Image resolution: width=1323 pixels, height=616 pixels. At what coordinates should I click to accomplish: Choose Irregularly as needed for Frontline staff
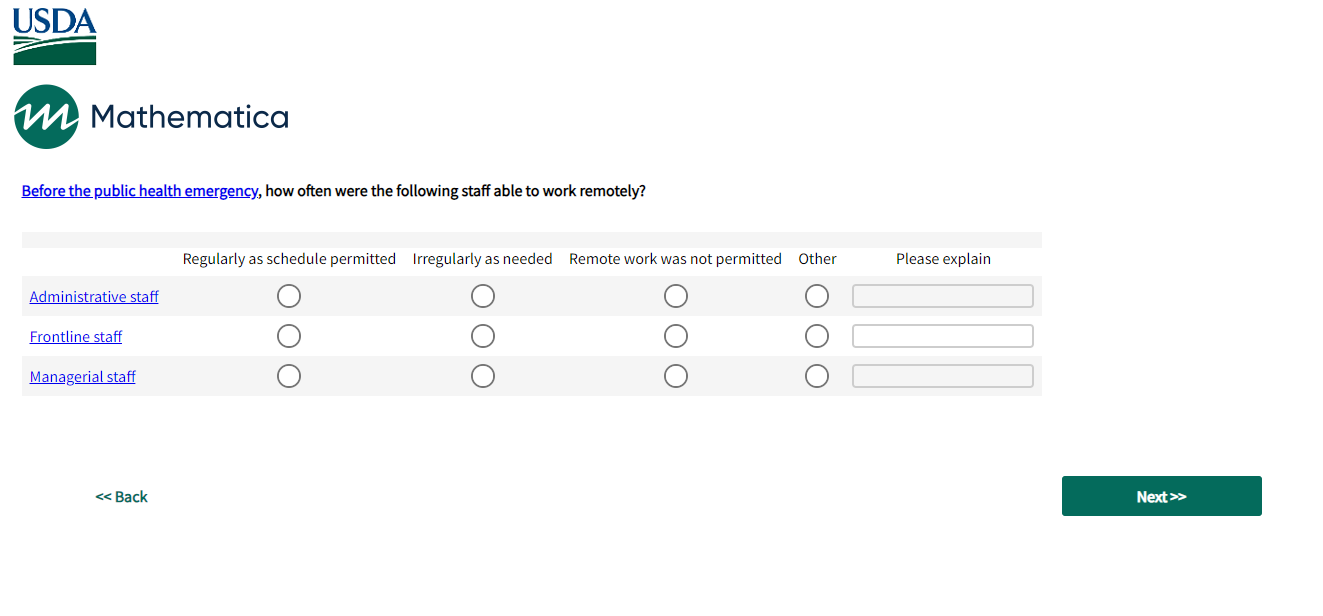click(x=483, y=336)
